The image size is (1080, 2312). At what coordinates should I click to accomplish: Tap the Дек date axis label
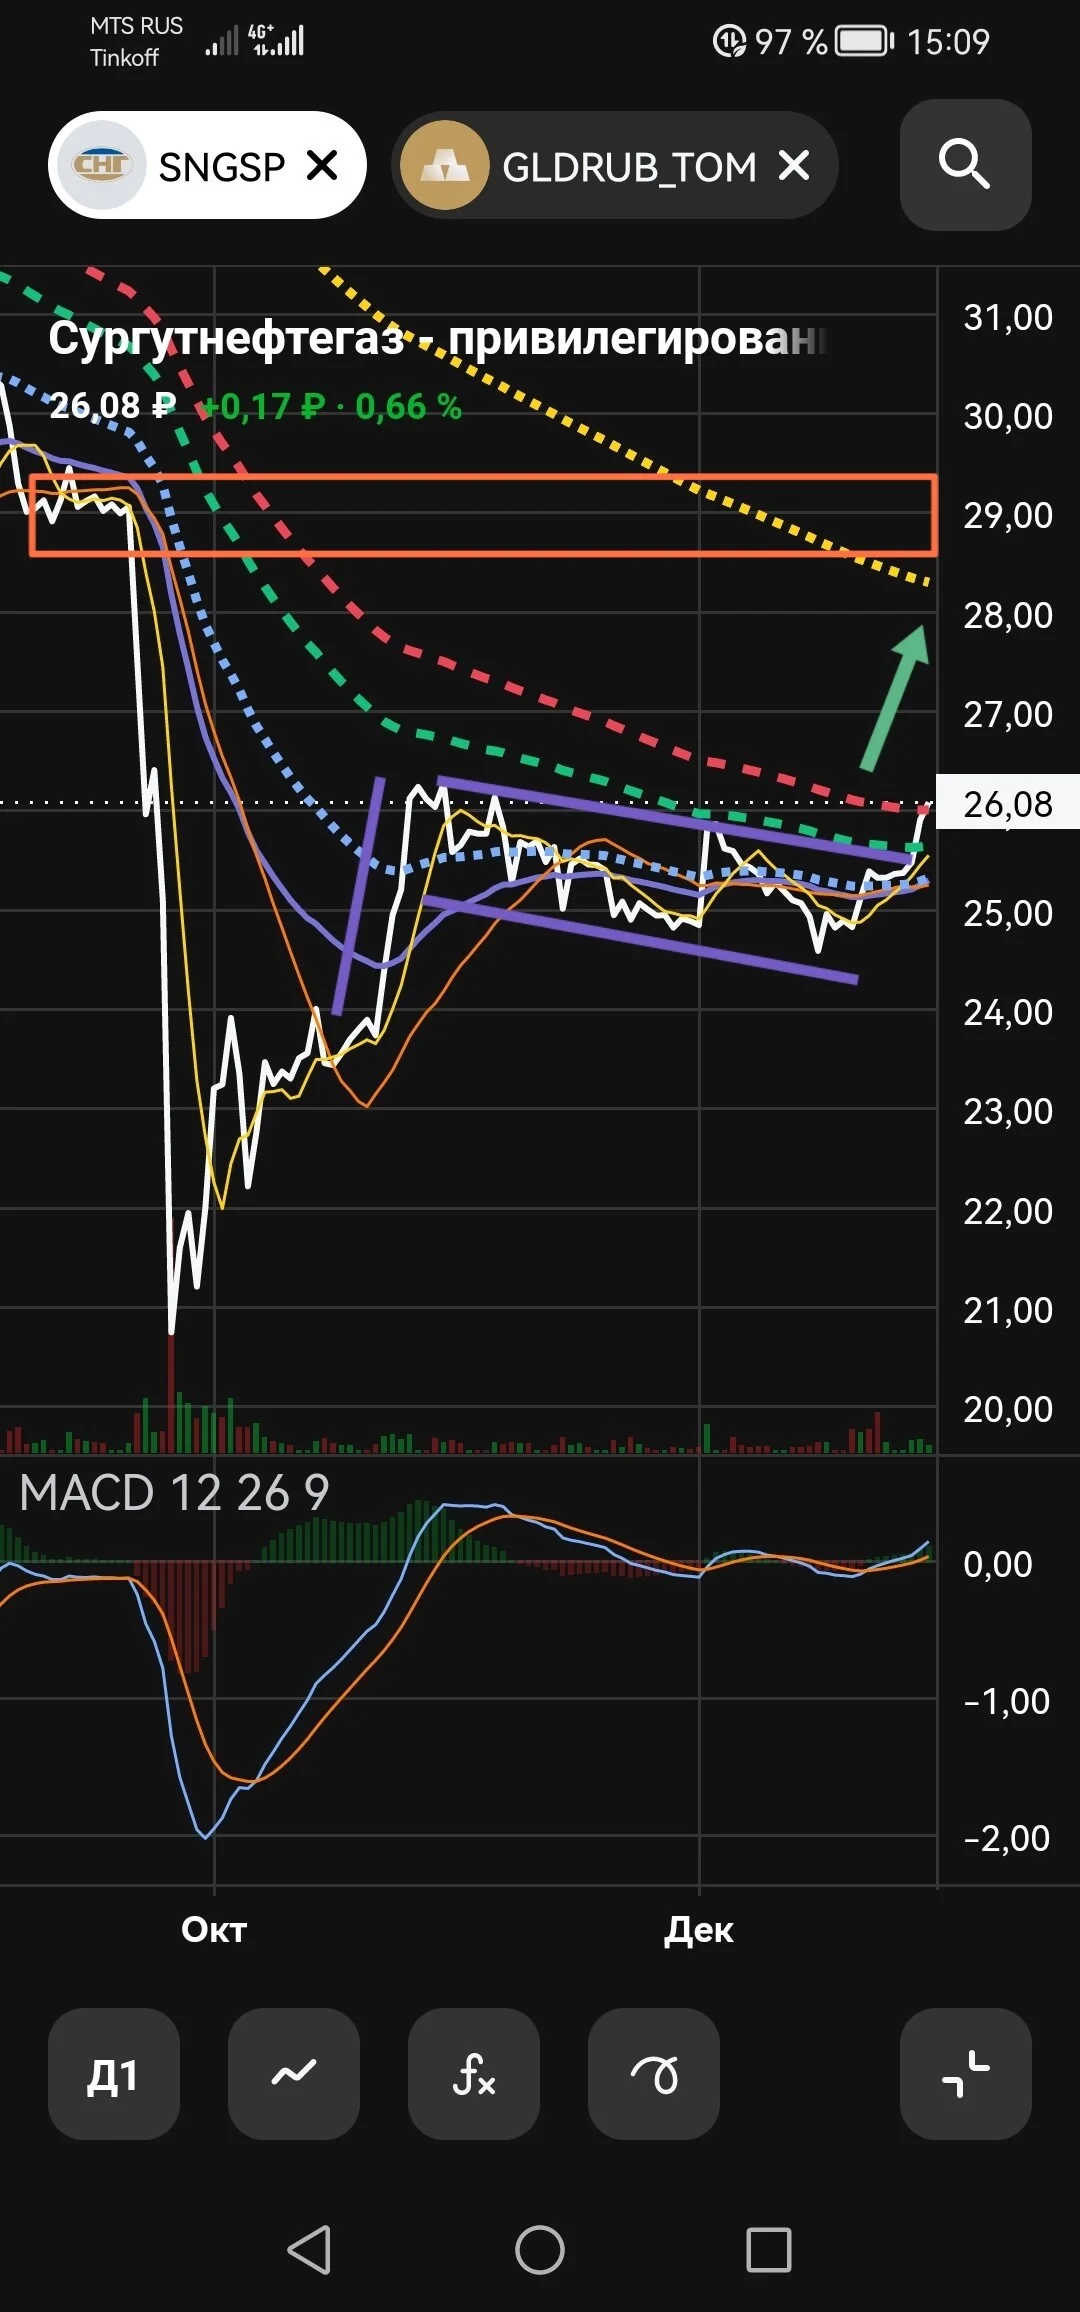click(x=699, y=1929)
